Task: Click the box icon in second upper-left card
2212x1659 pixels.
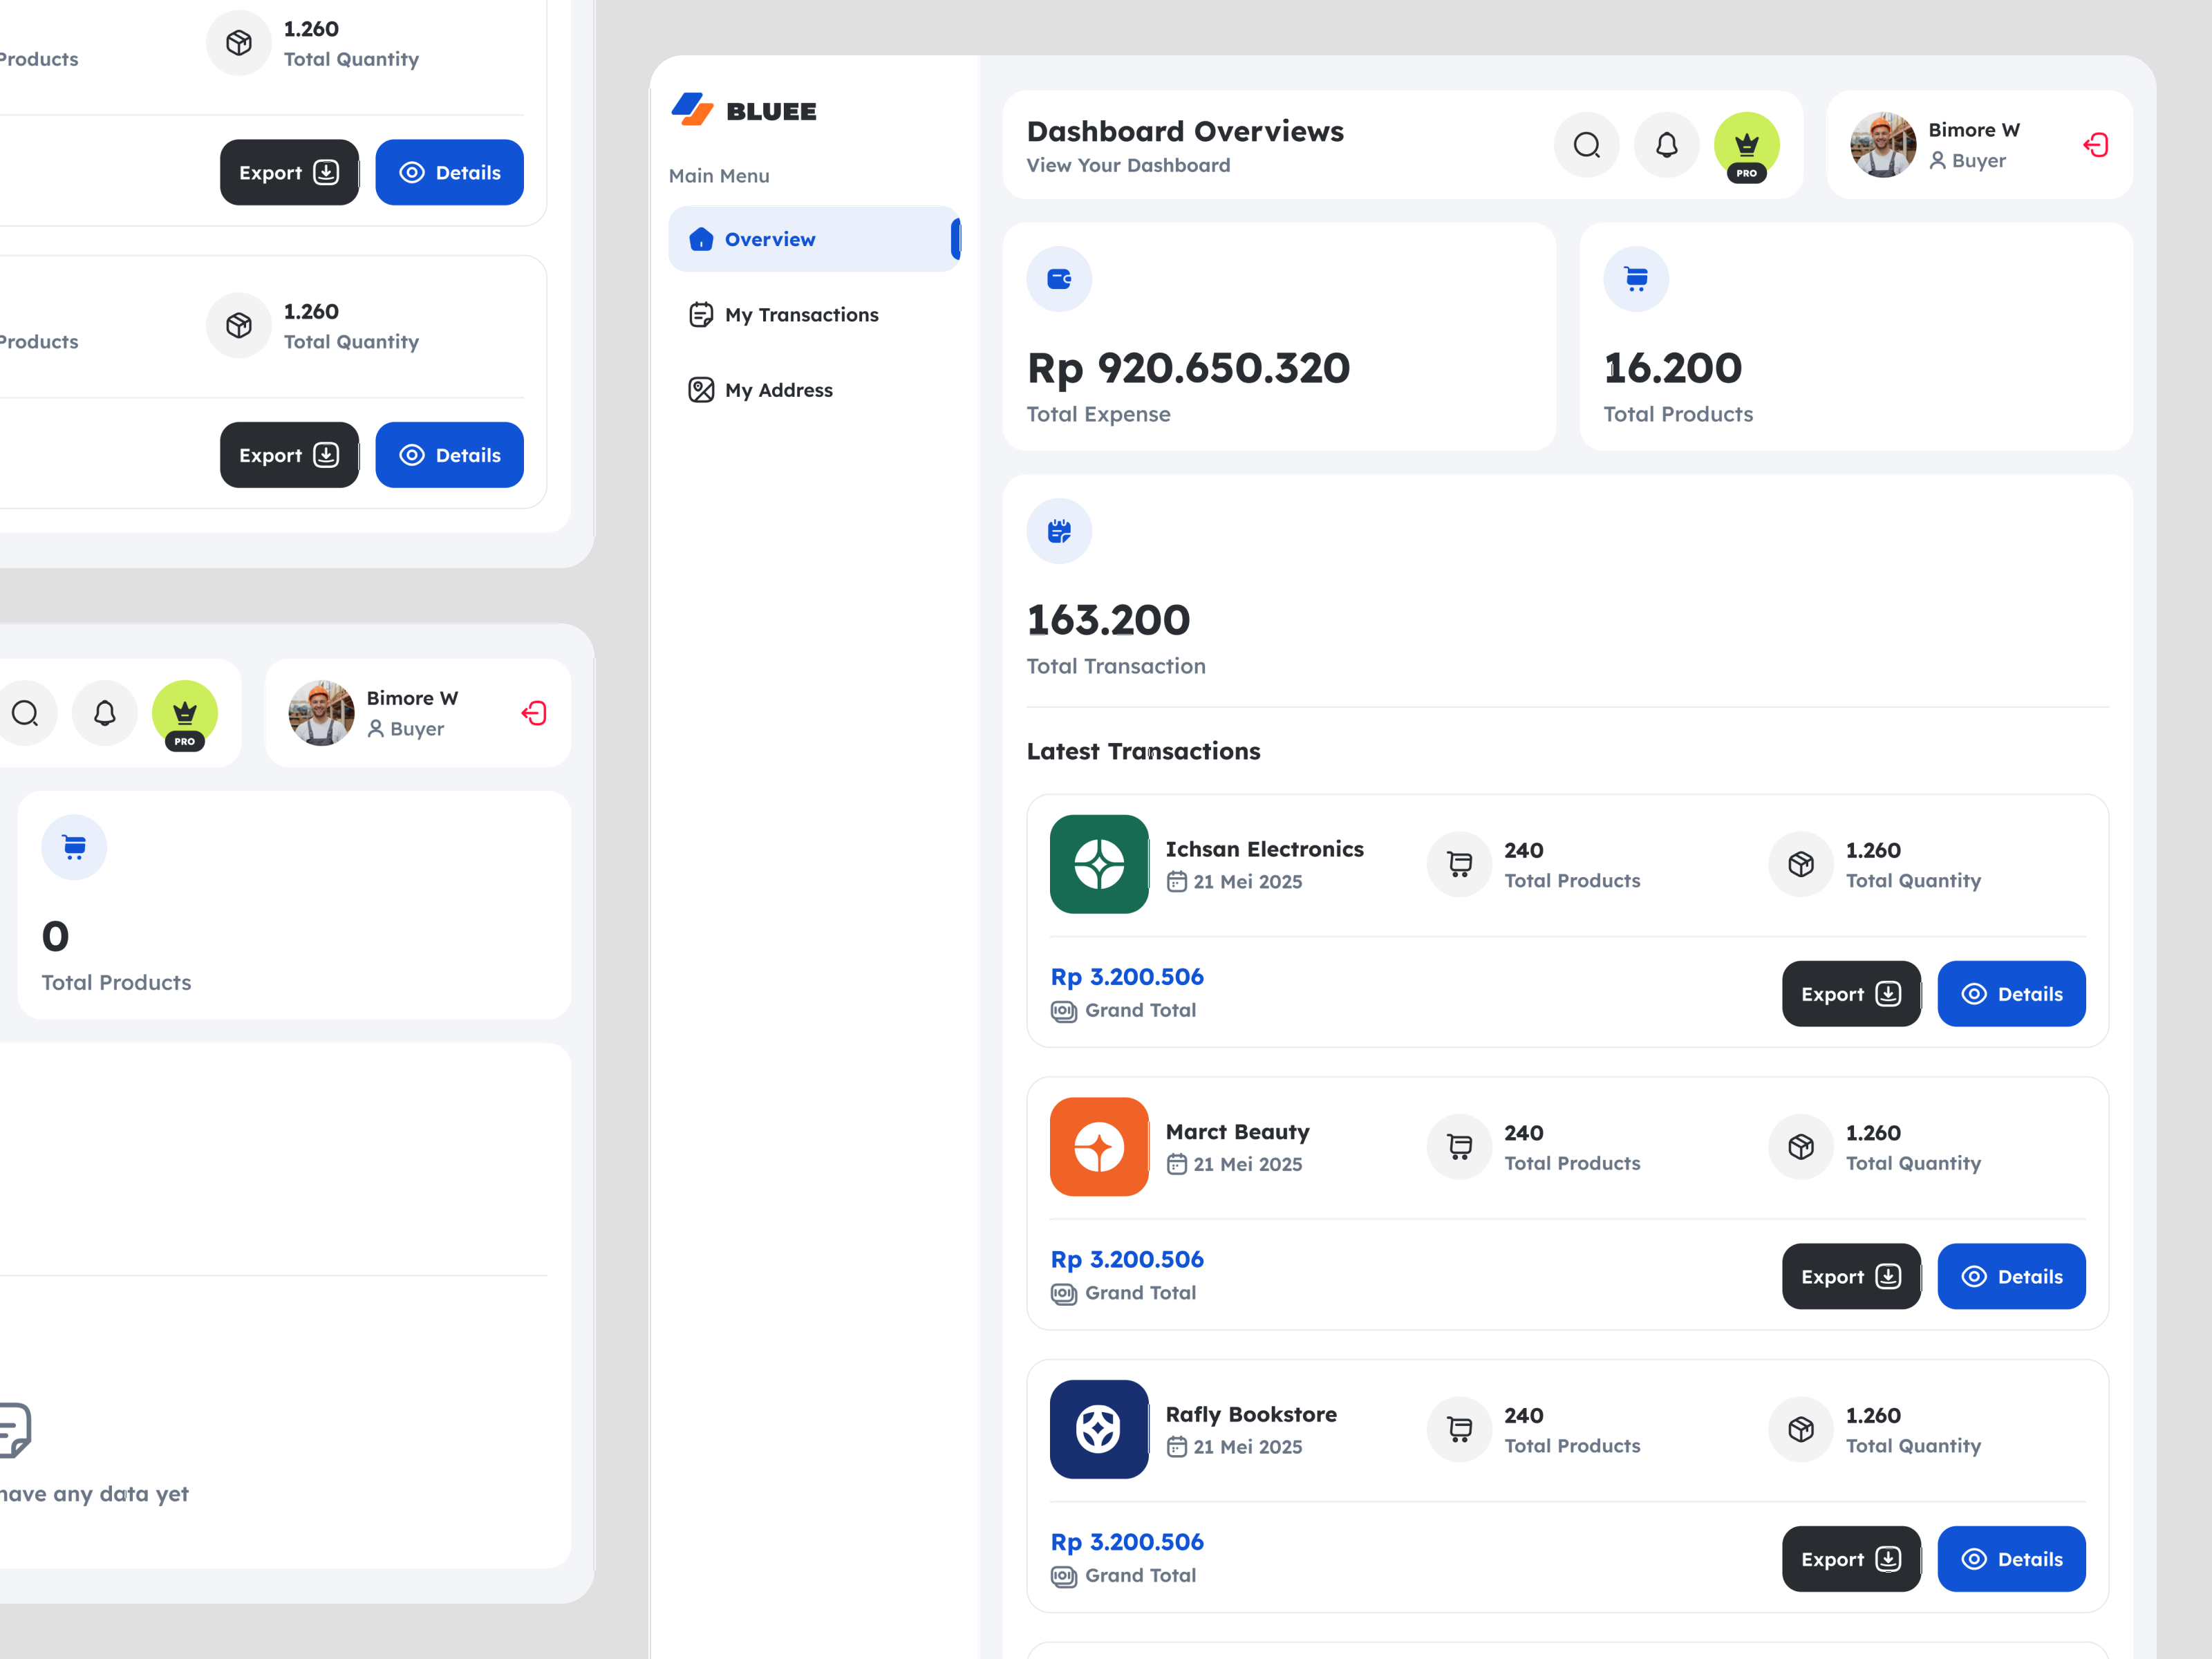Action: coord(239,325)
